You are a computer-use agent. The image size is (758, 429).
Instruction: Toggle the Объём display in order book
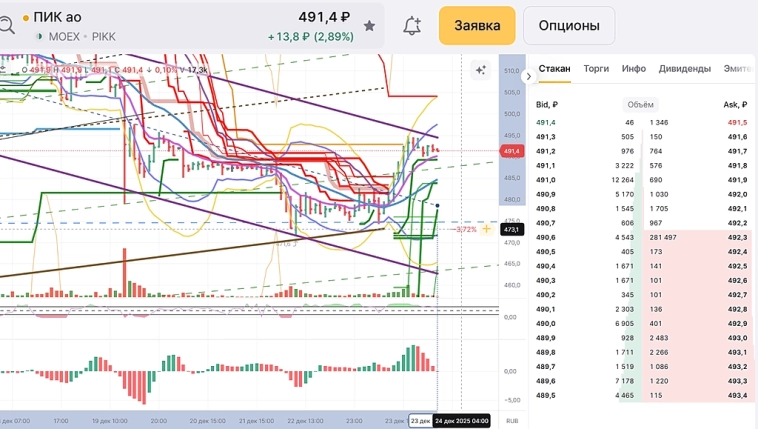point(640,104)
